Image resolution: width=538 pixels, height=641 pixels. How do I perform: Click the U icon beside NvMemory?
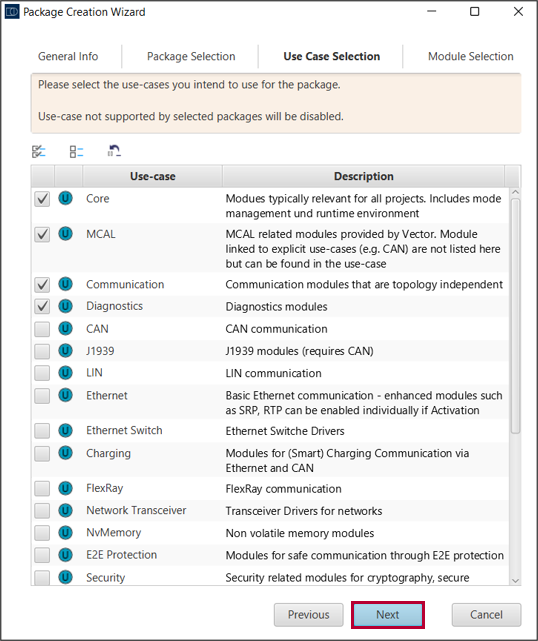coord(65,533)
